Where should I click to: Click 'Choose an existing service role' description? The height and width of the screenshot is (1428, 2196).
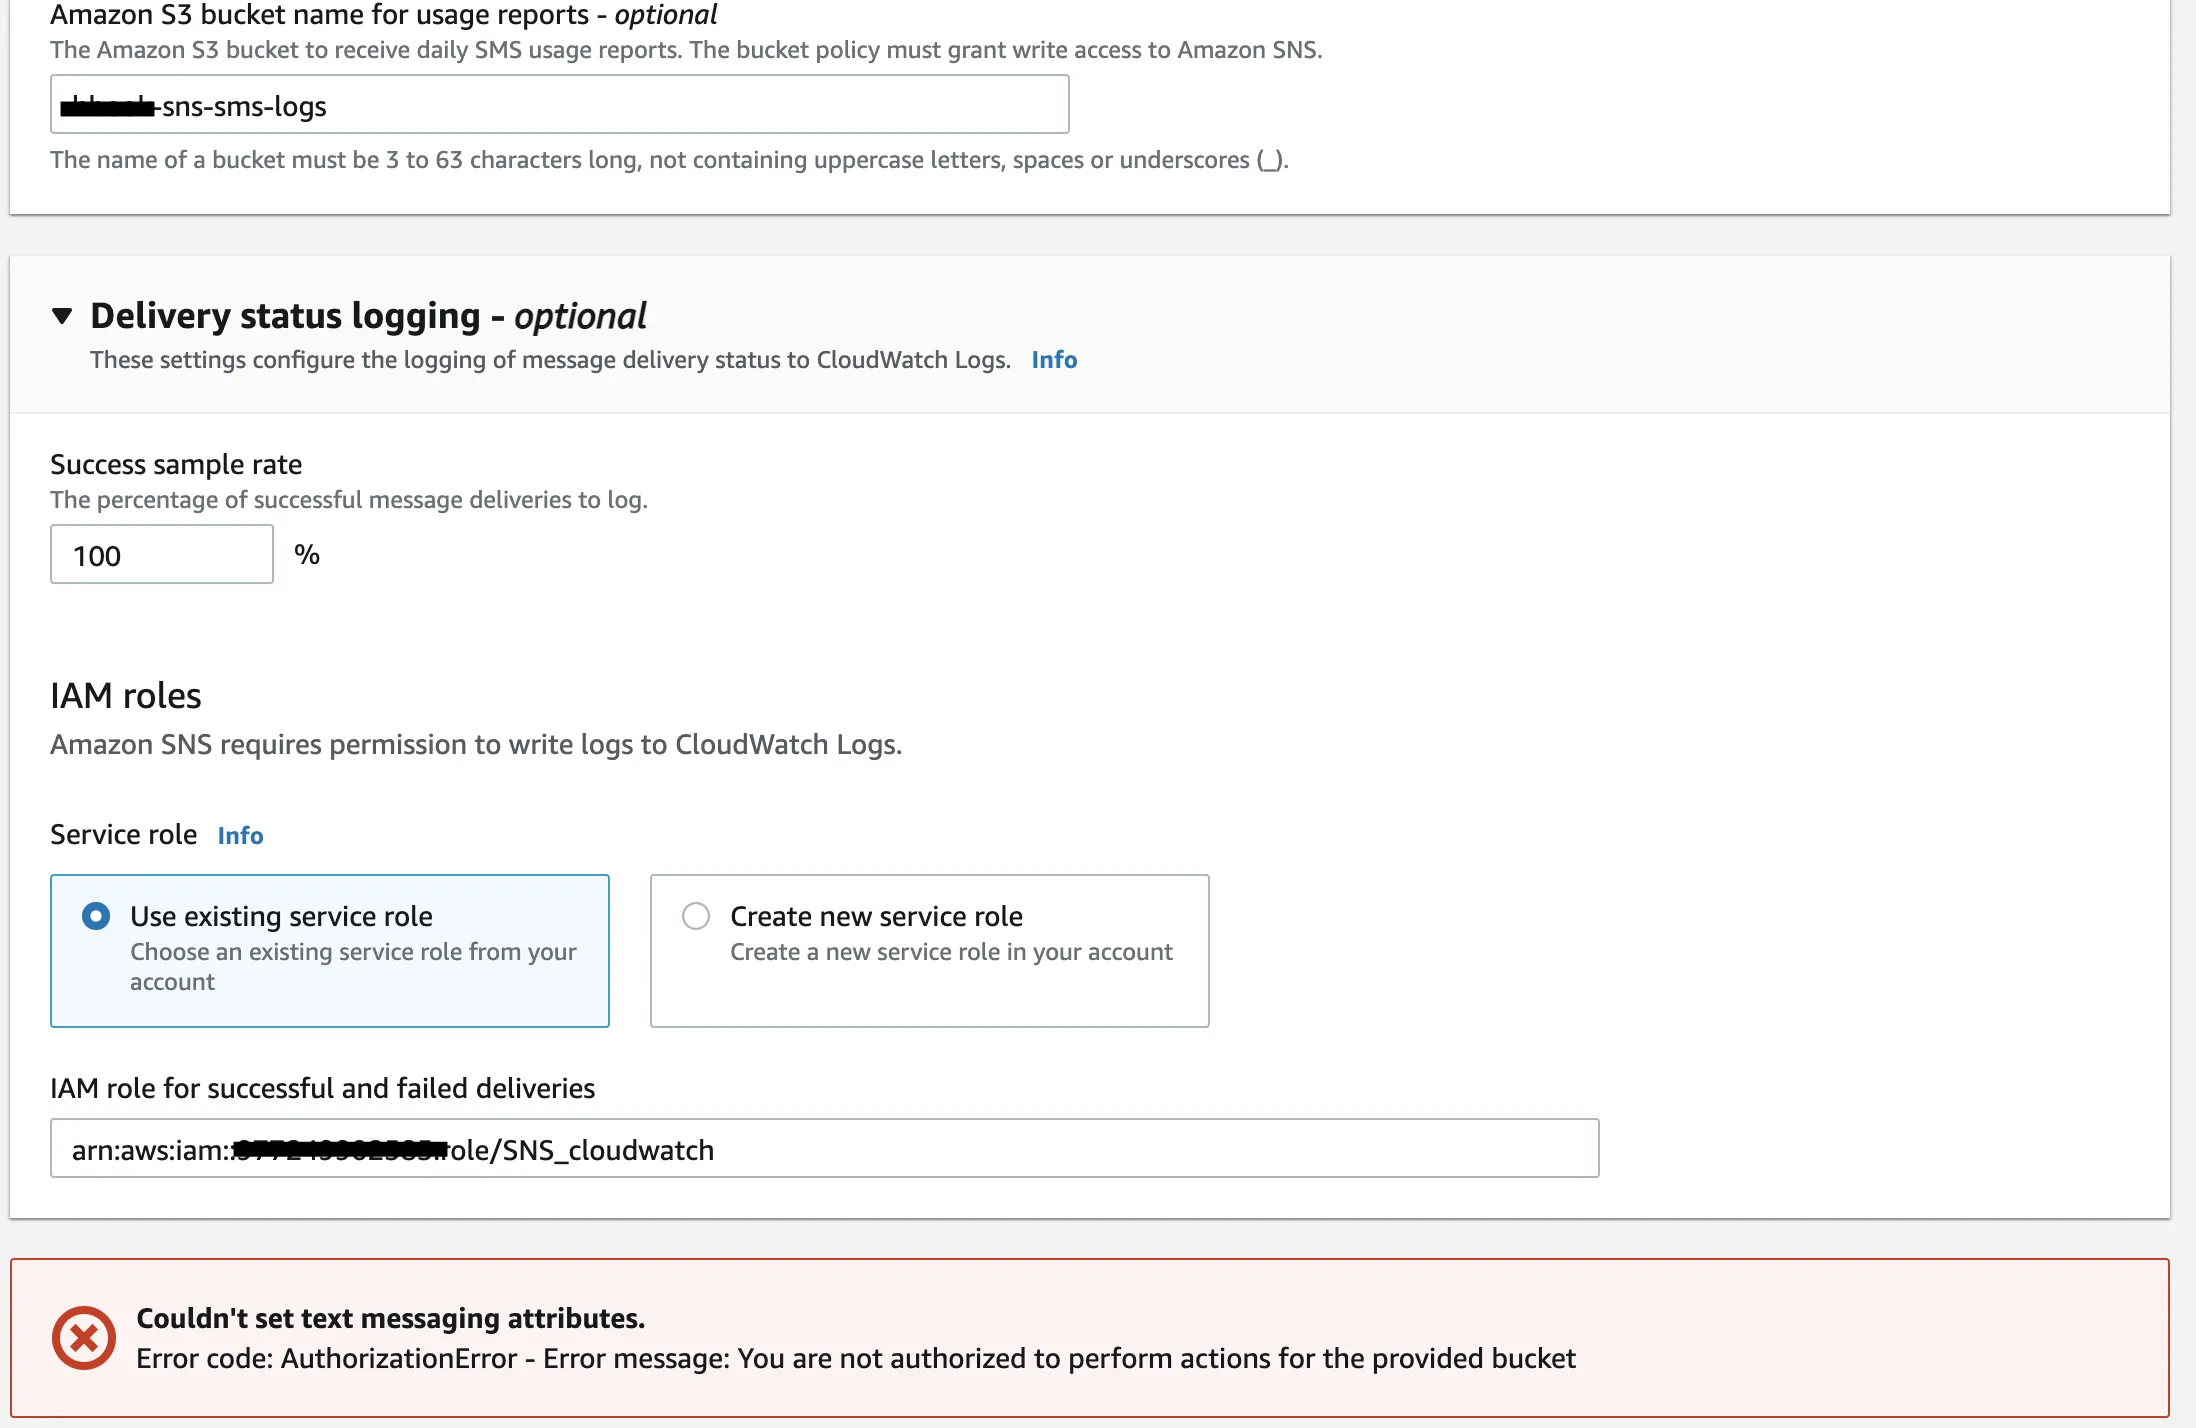[x=353, y=966]
